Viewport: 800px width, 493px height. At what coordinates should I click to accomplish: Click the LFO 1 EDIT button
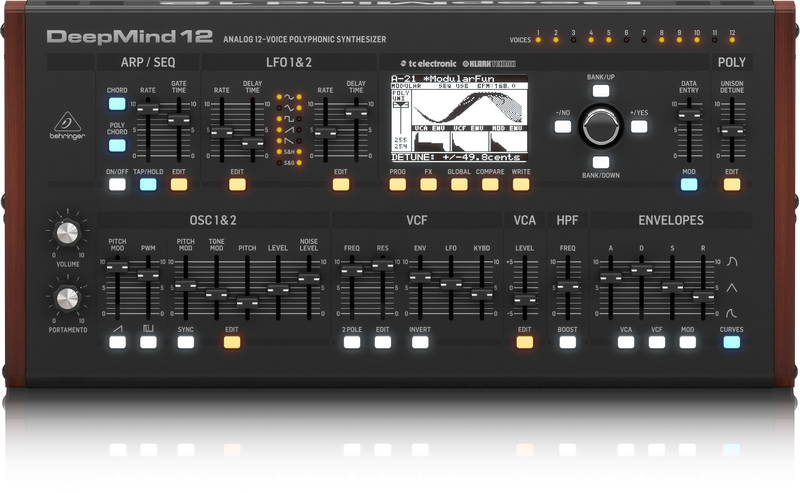click(x=237, y=184)
